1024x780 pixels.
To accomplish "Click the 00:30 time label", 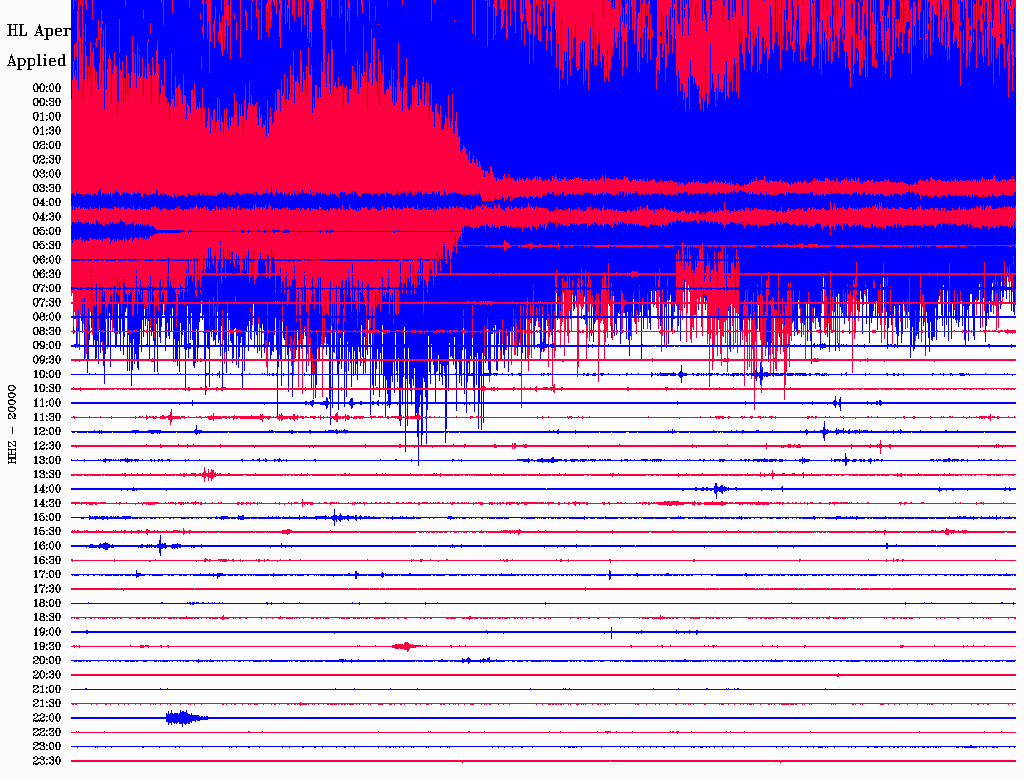I will point(47,103).
